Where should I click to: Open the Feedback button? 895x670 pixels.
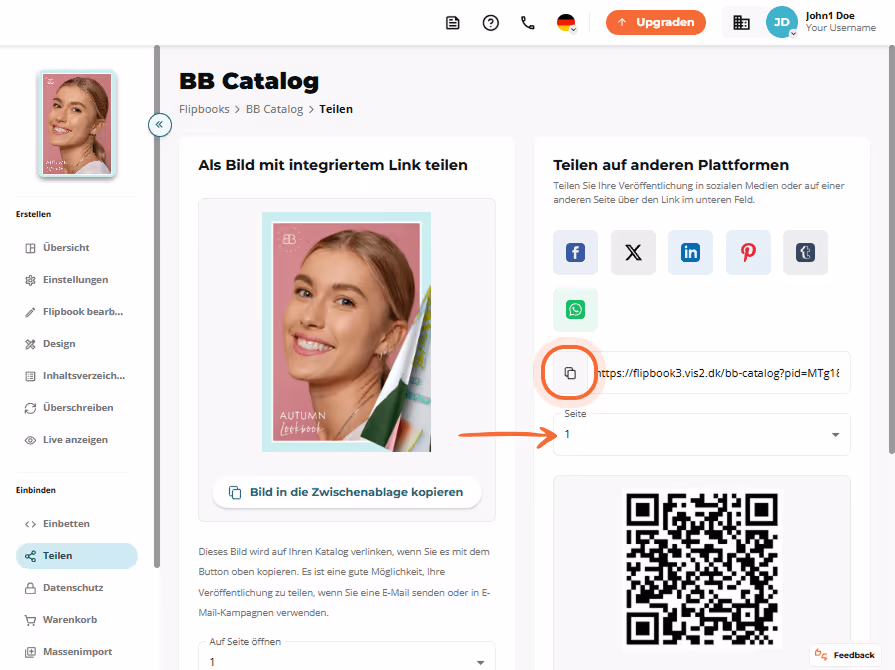pyautogui.click(x=845, y=655)
